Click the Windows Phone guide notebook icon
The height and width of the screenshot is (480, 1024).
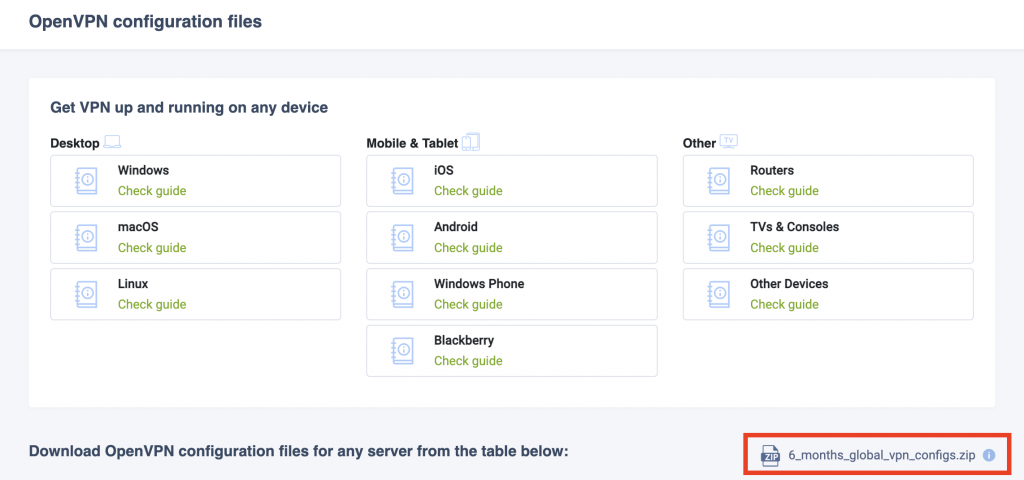click(402, 294)
